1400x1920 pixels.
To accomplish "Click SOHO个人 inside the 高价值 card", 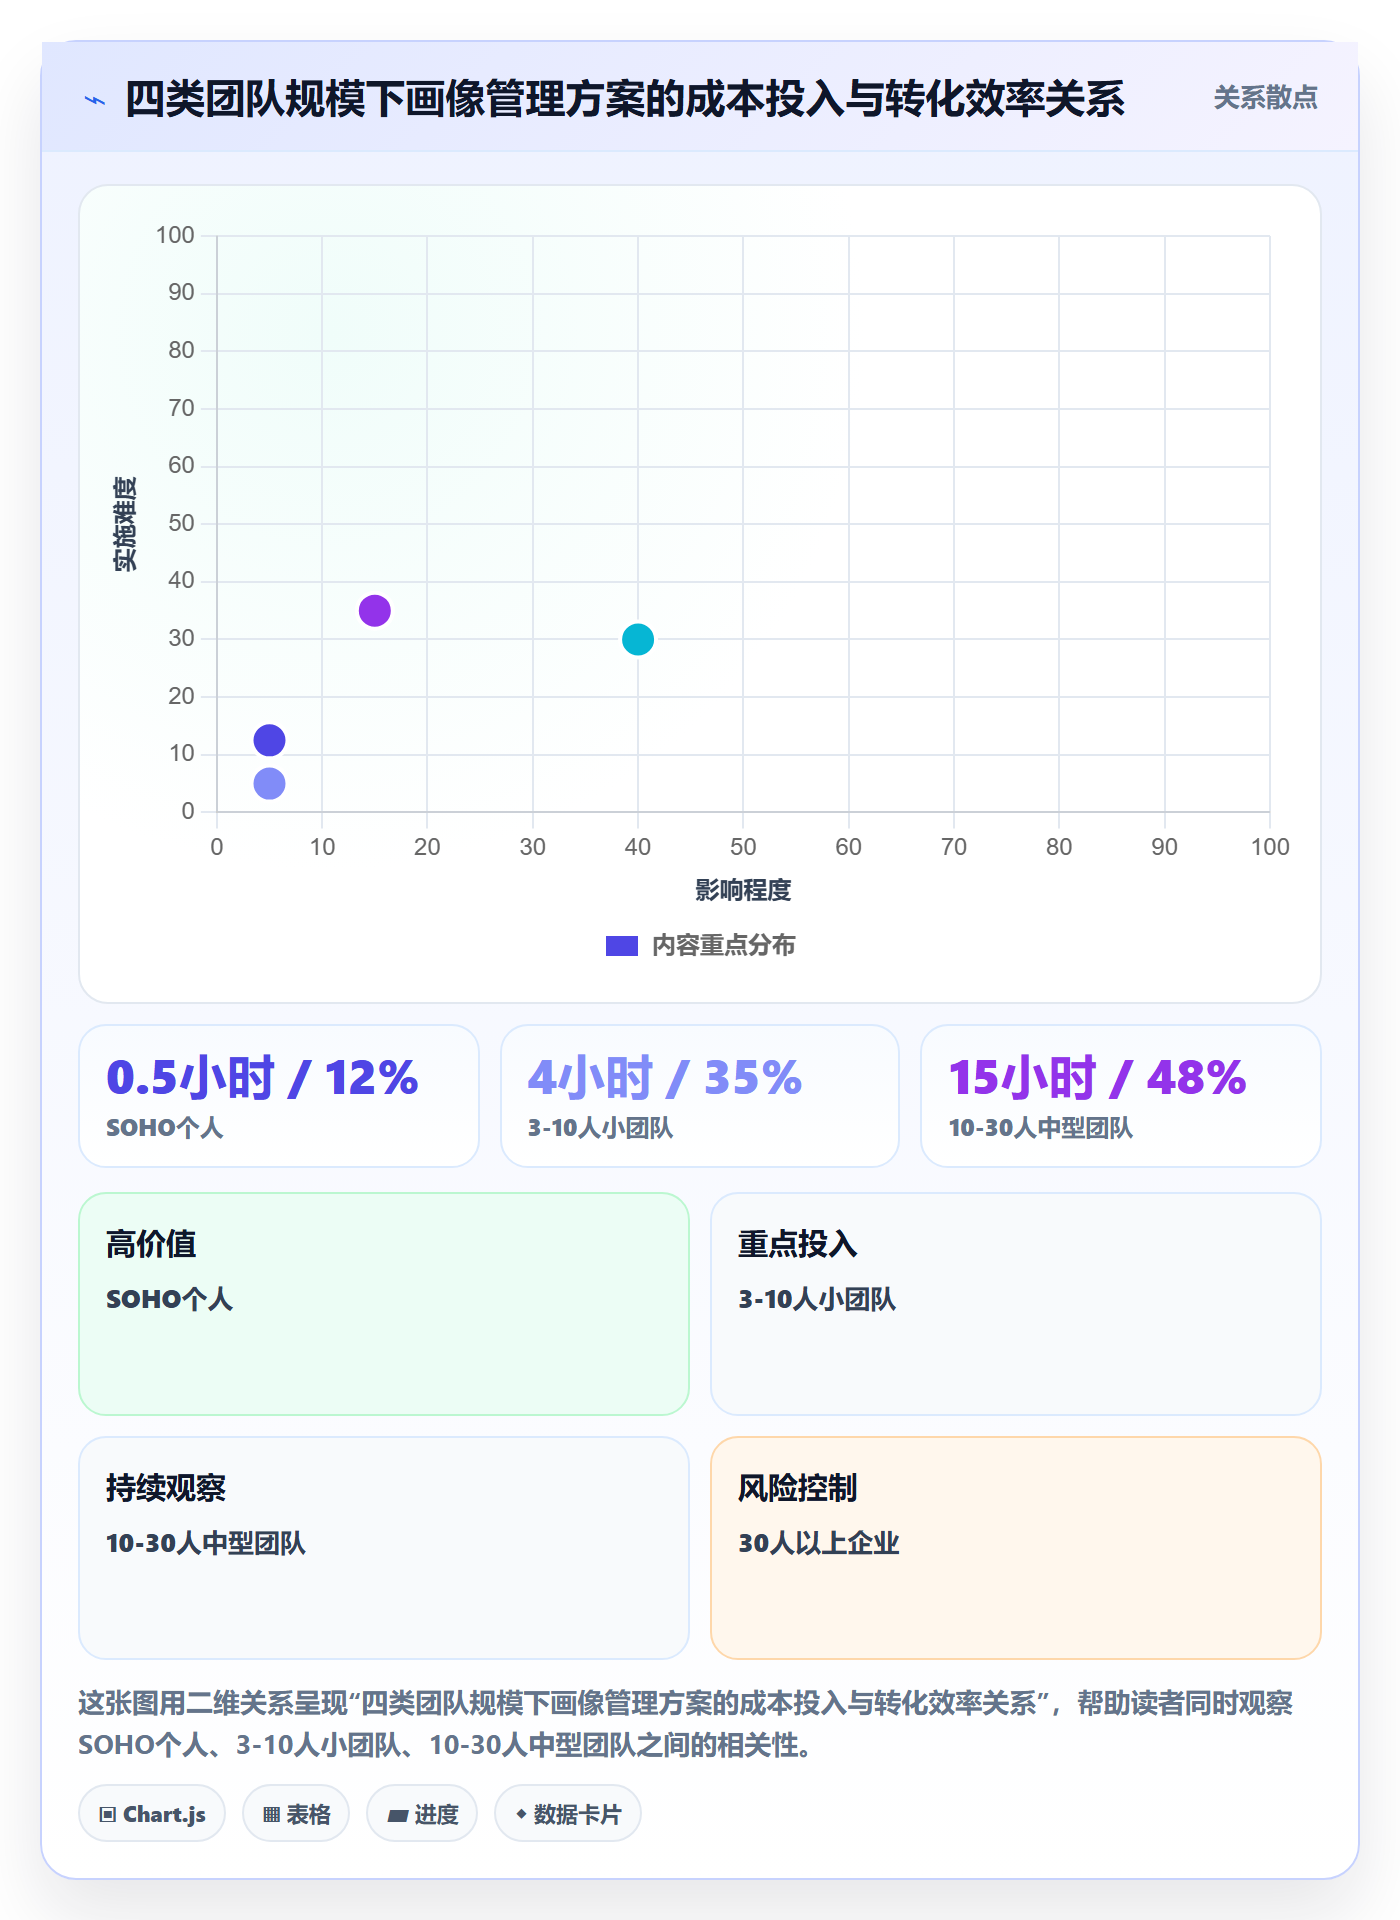I will click(169, 1299).
